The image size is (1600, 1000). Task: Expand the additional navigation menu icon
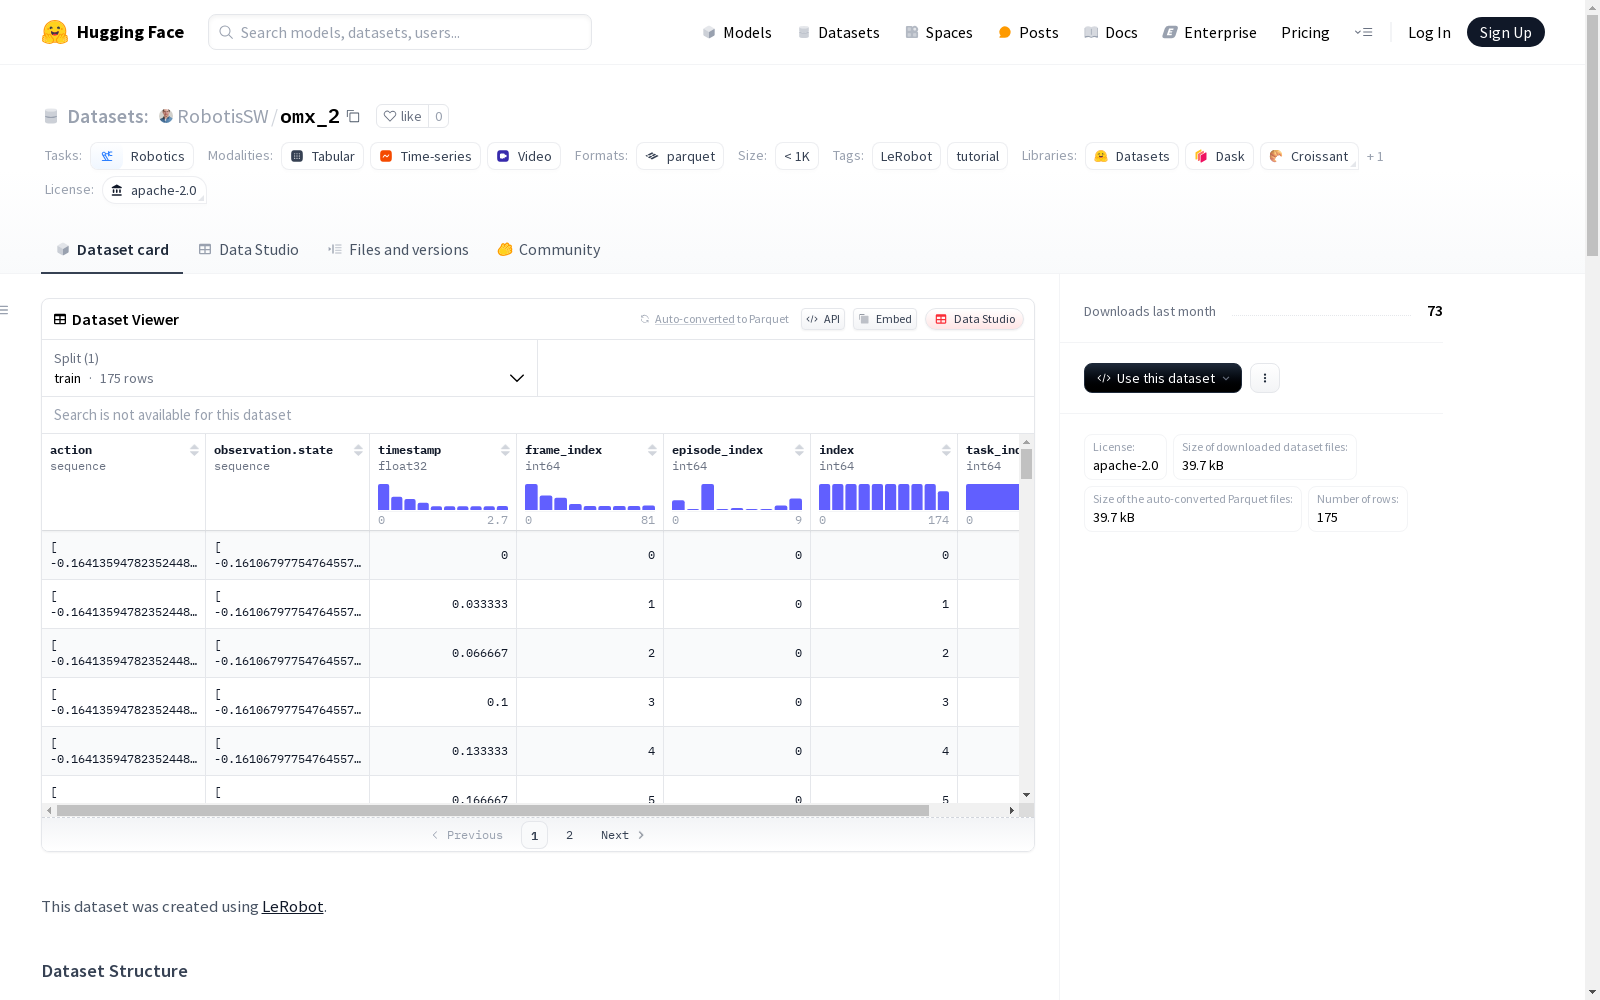tap(1363, 32)
